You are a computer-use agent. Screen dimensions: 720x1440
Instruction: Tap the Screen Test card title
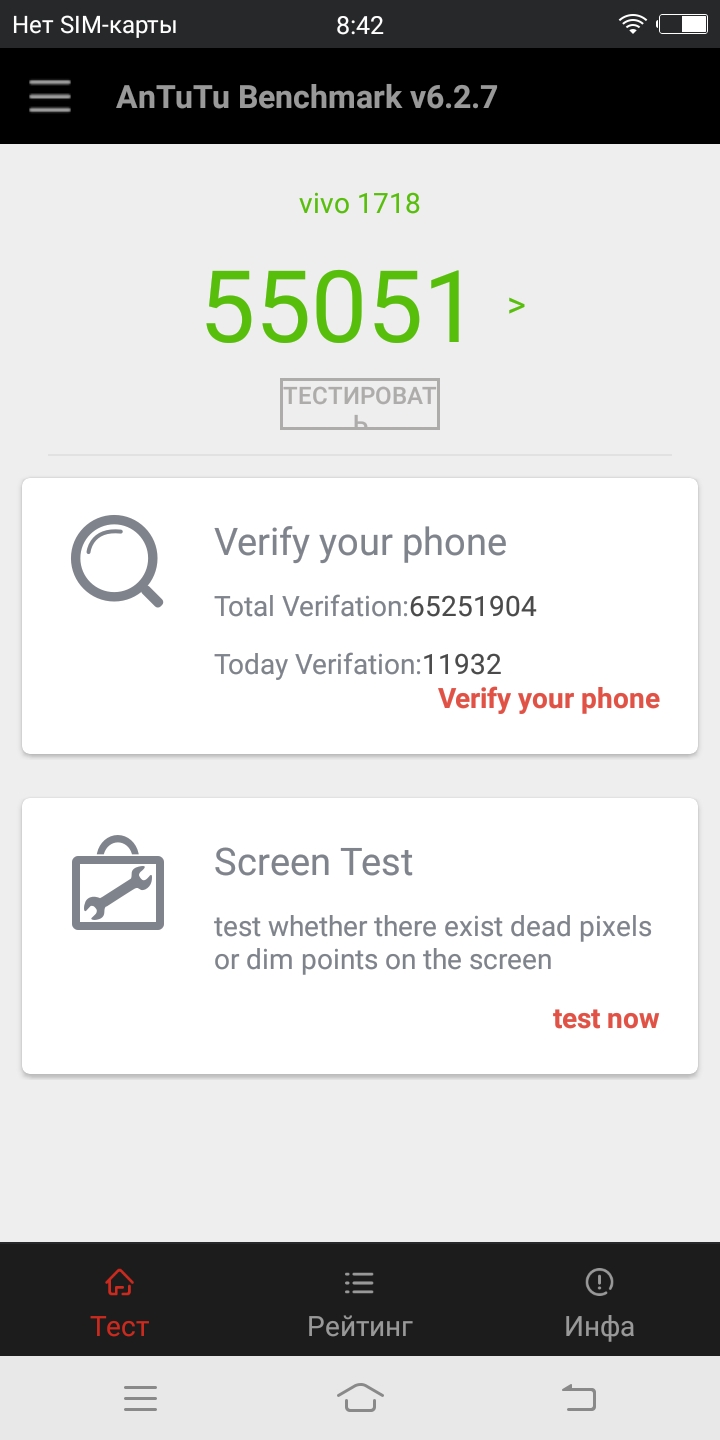pyautogui.click(x=313, y=862)
